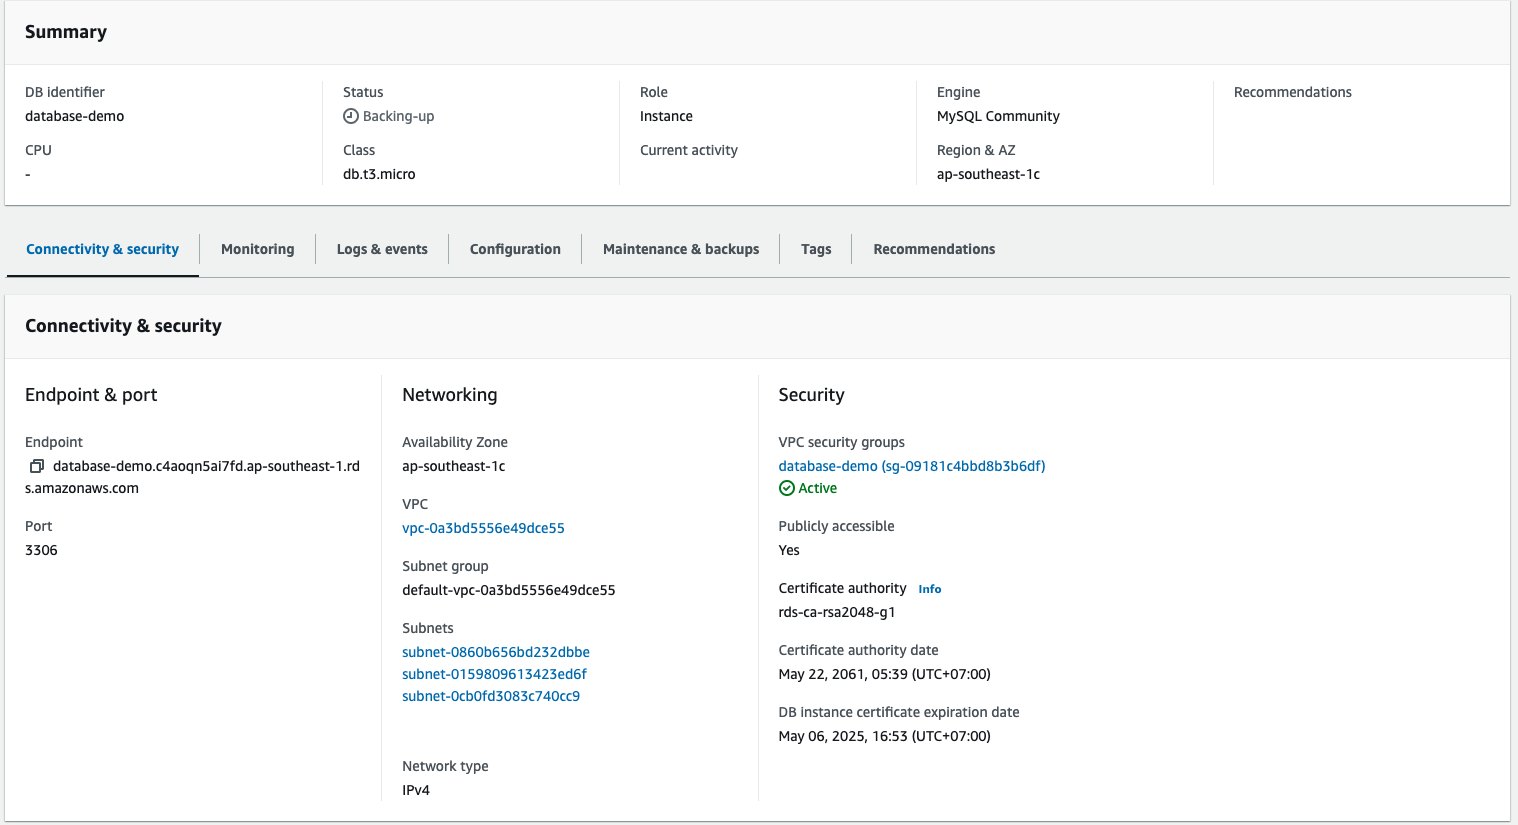Copy the database endpoint with the copy icon

(x=37, y=466)
